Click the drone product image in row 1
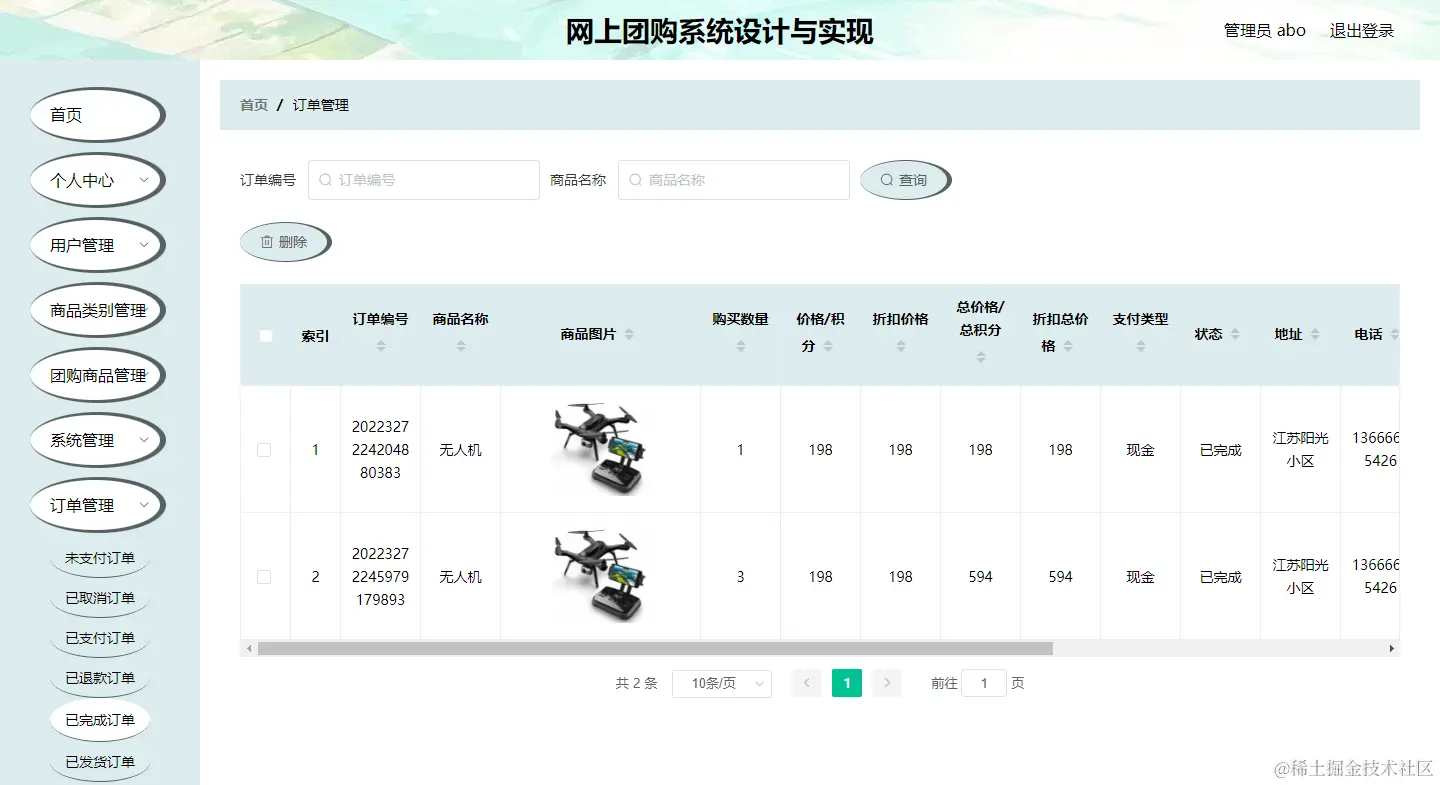The image size is (1440, 785). tap(600, 449)
